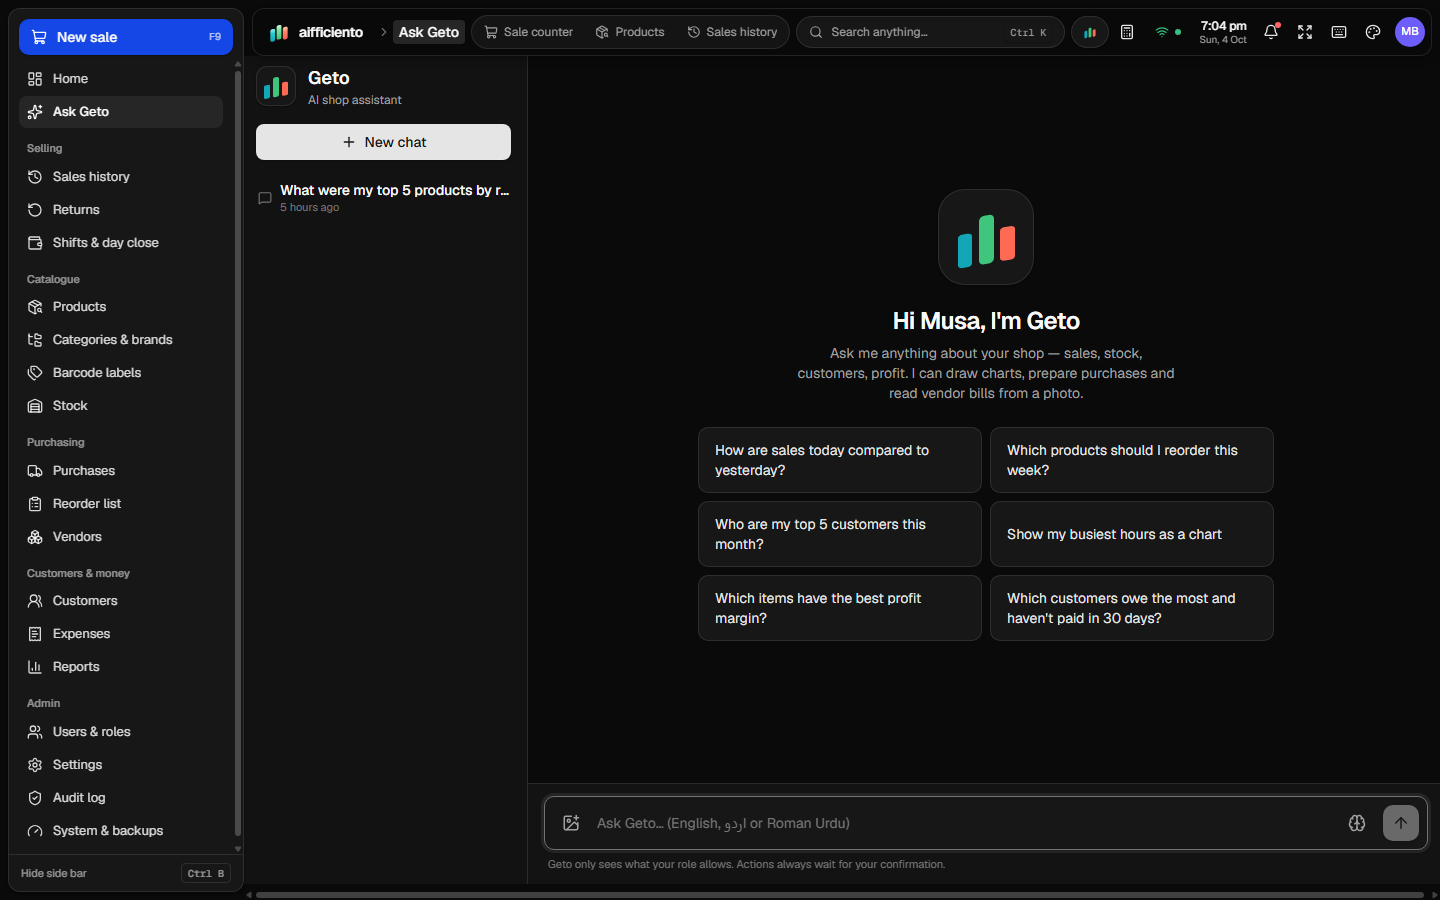Screen dimensions: 1440x900
Task: Click the Ask Geto breadcrumb in header
Action: coord(429,32)
